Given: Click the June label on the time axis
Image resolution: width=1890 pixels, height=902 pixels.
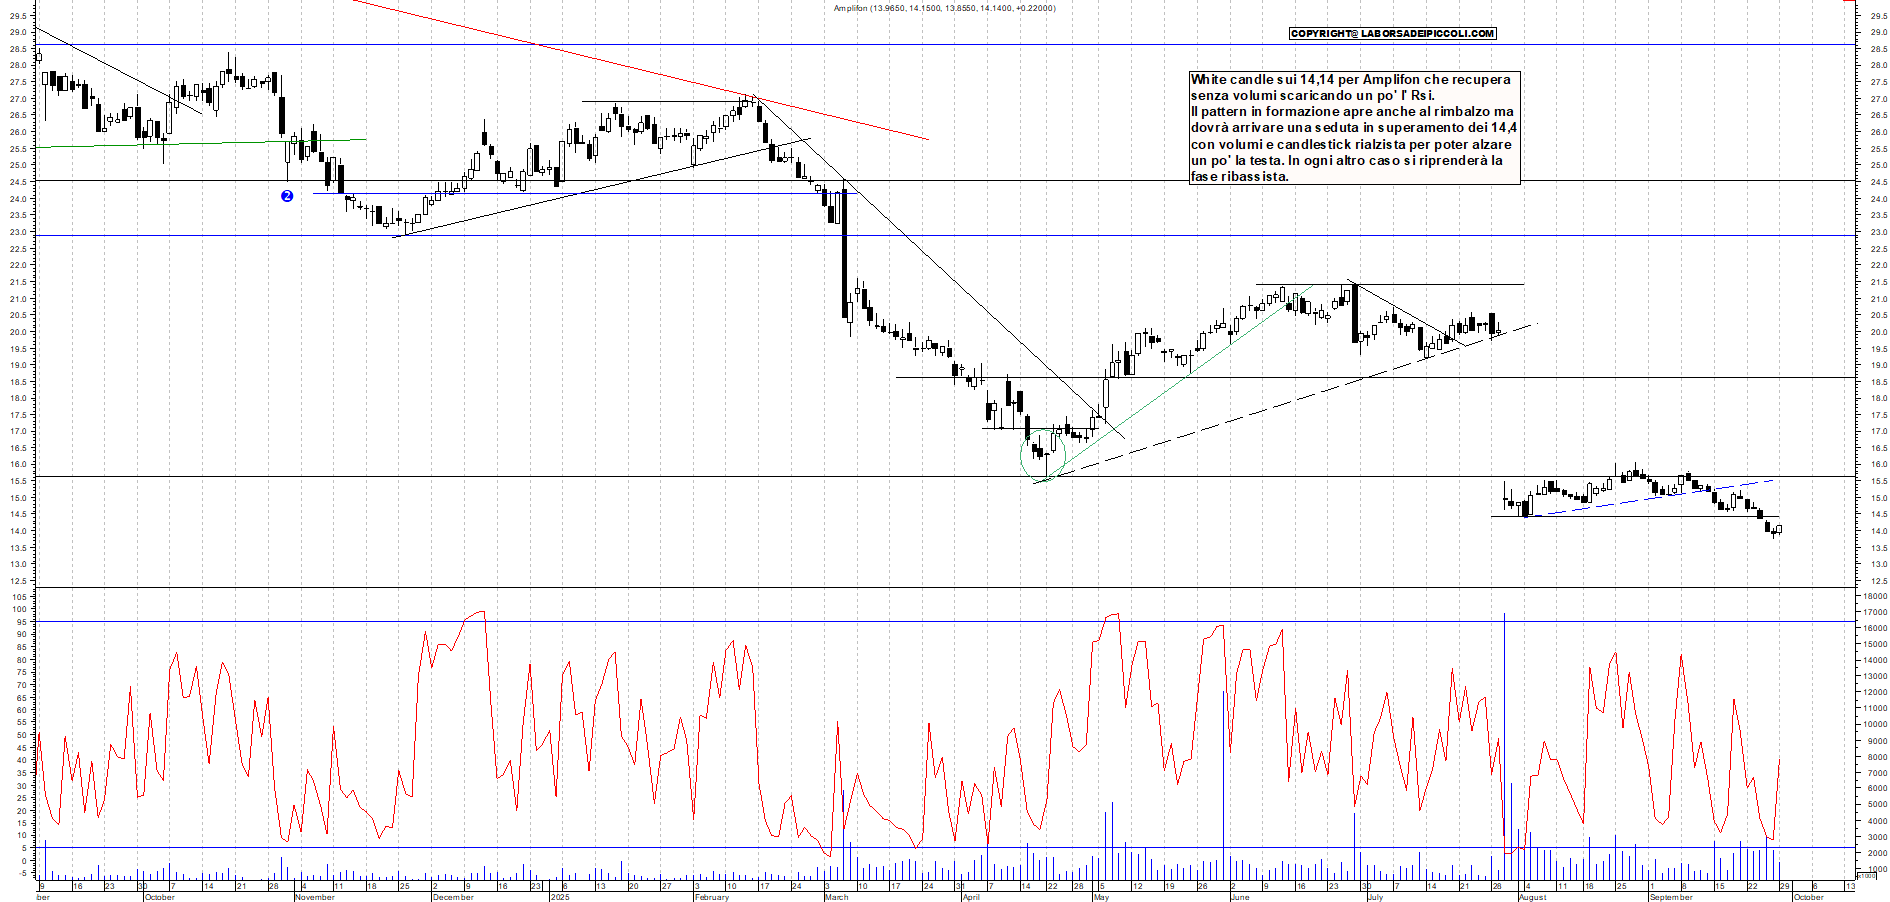Looking at the screenshot, I should click(x=1240, y=897).
